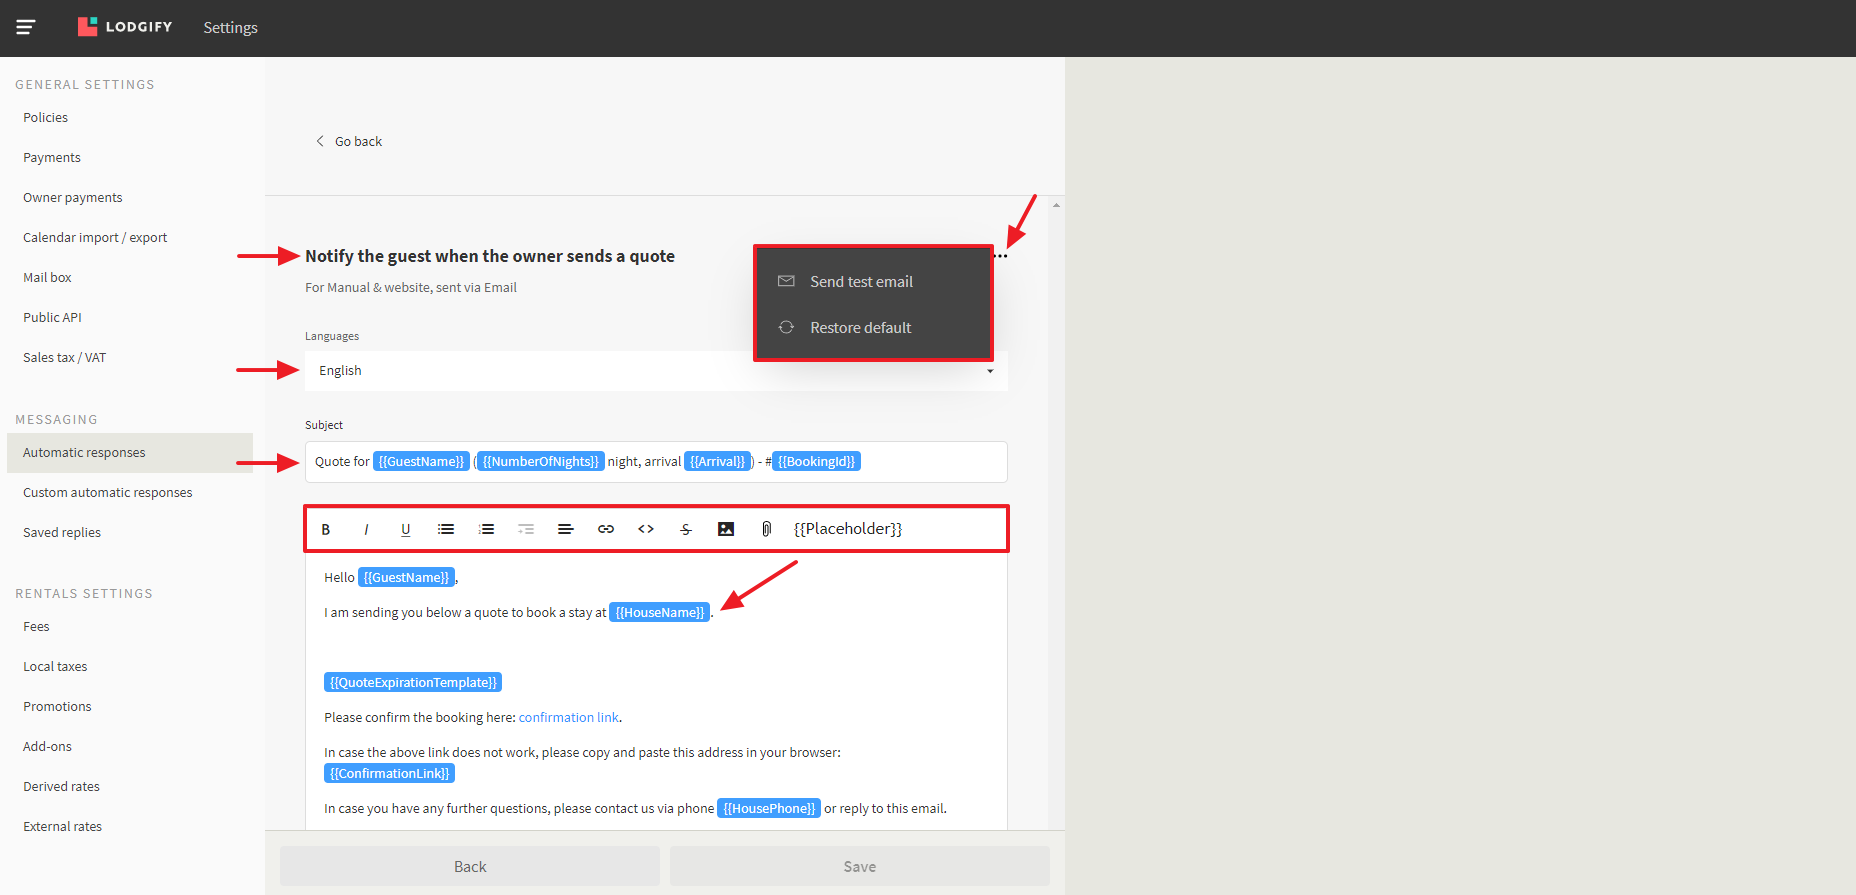1856x895 pixels.
Task: Click the body greeting {{GuestName}} placeholder
Action: [406, 577]
